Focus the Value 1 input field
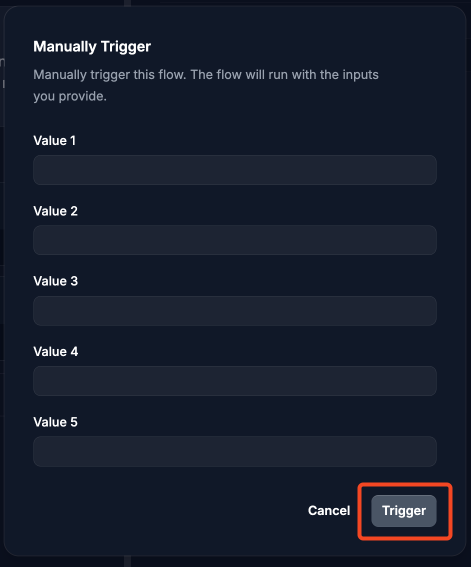The height and width of the screenshot is (567, 471). 235,170
